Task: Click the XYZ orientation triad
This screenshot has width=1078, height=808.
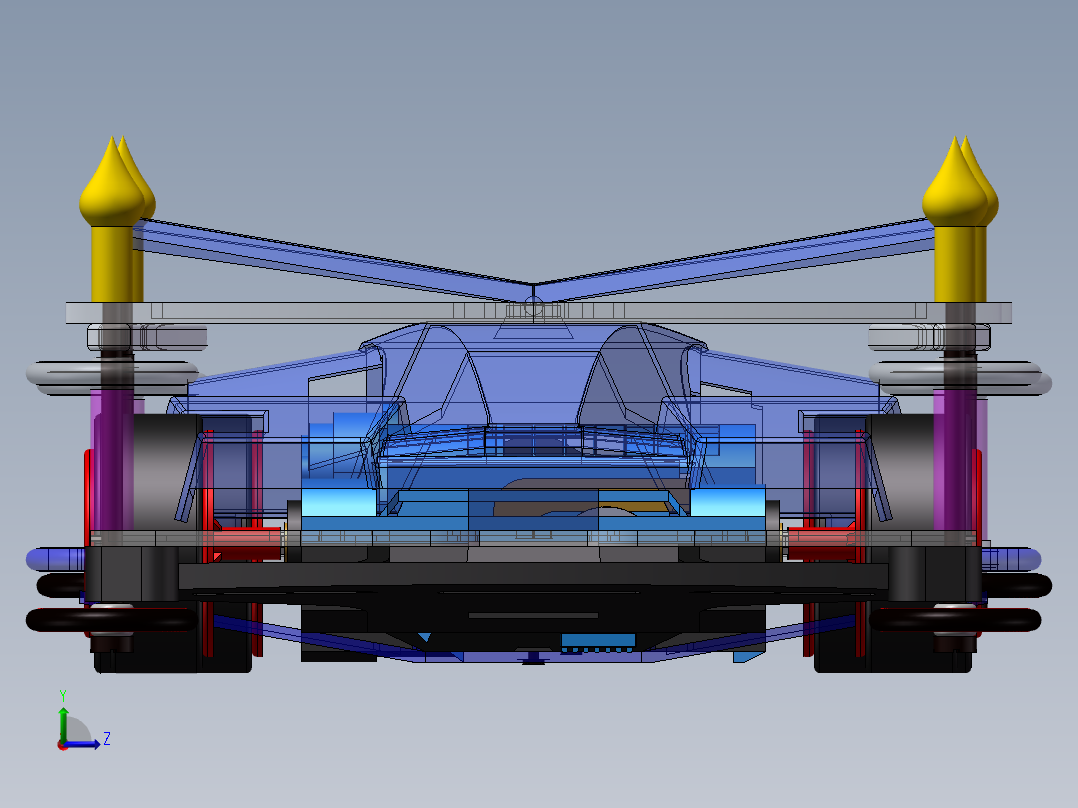Action: tap(83, 721)
